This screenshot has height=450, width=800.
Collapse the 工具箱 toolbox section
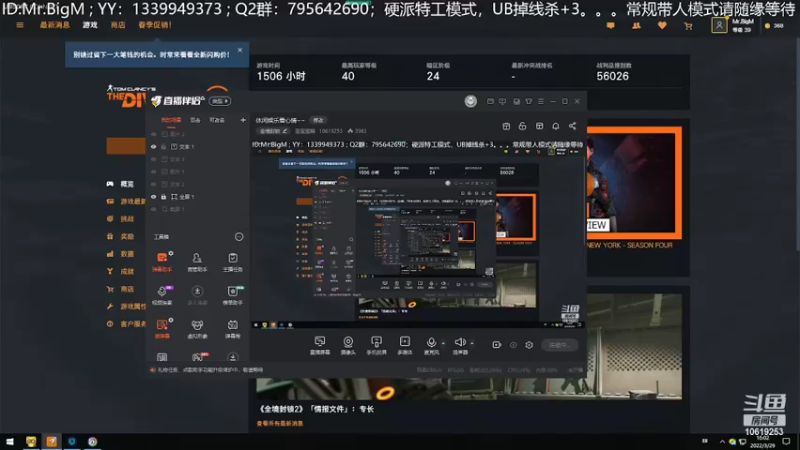point(239,237)
